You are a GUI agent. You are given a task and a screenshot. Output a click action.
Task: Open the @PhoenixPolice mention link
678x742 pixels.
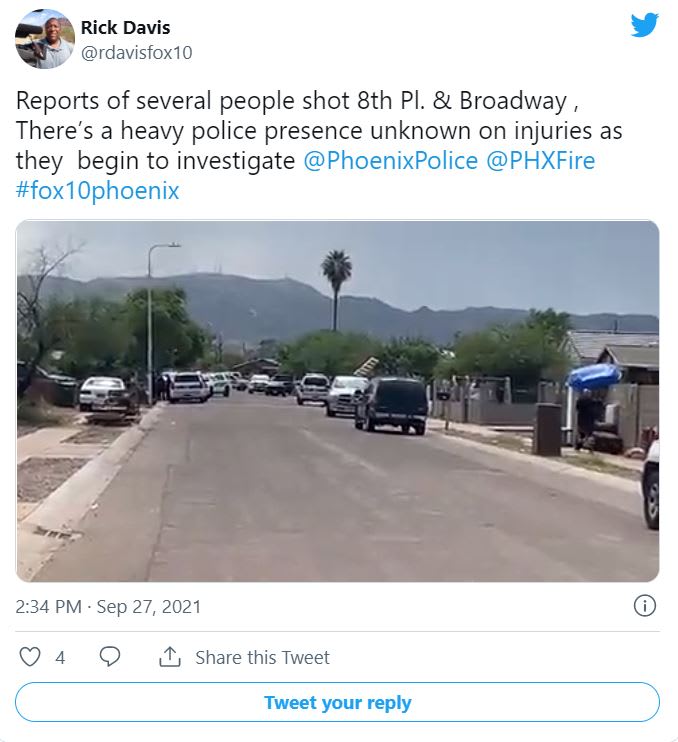coord(390,160)
